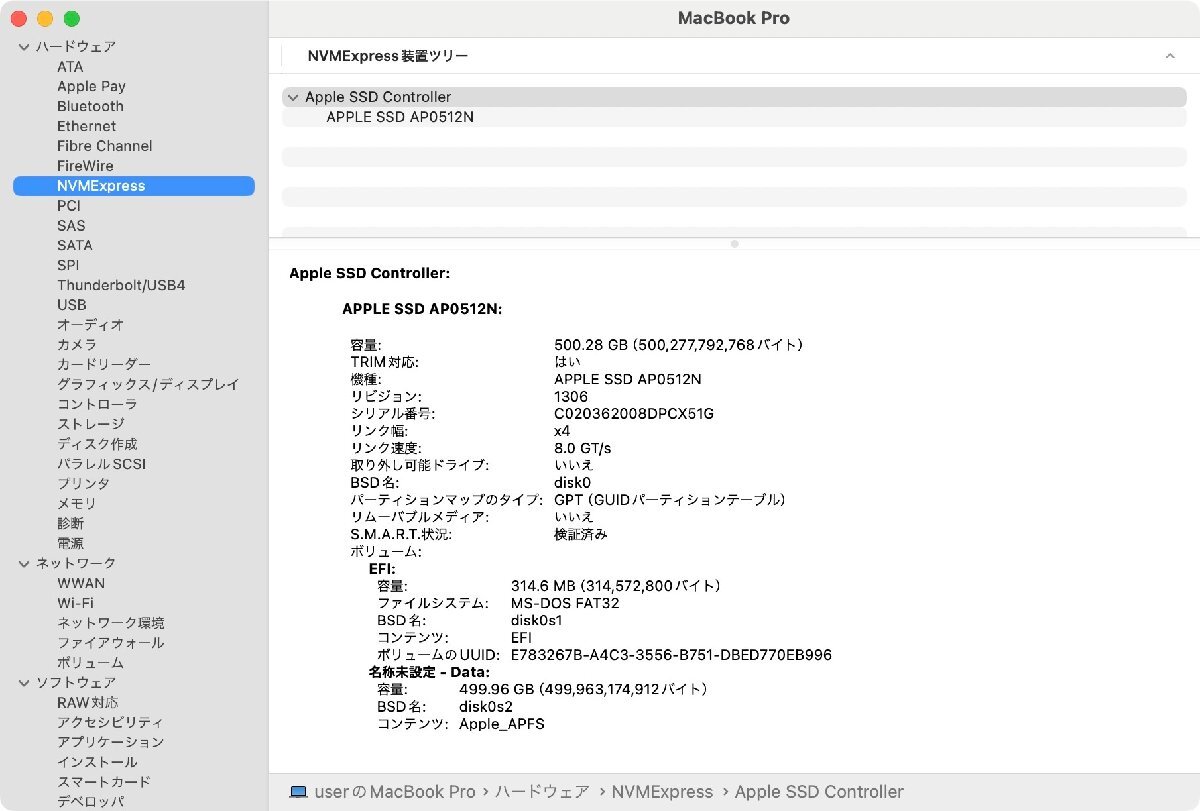Select パラレルSCSI in the sidebar
Image resolution: width=1200 pixels, height=811 pixels.
click(x=101, y=464)
